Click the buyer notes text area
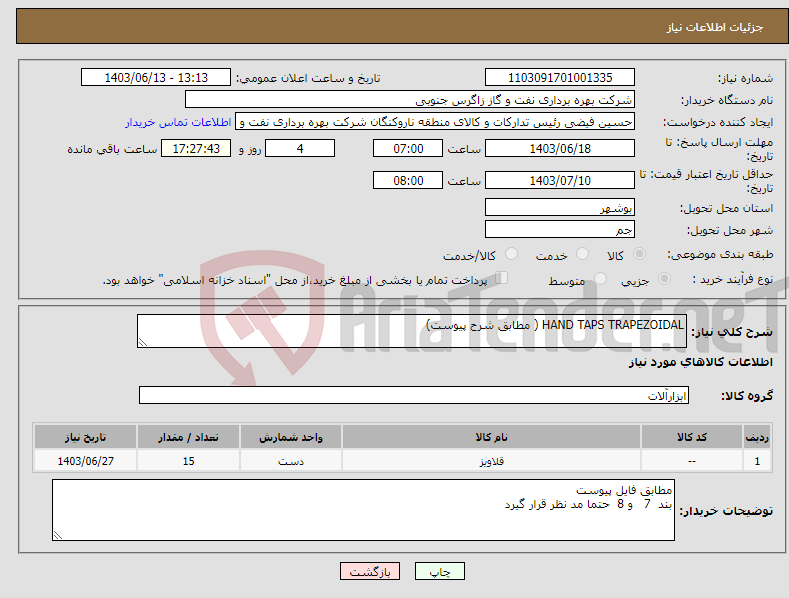This screenshot has width=789, height=598. pos(363,510)
